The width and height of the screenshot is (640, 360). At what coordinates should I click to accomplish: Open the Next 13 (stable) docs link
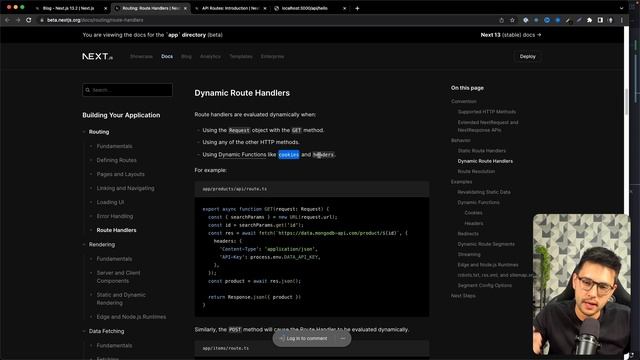[511, 35]
